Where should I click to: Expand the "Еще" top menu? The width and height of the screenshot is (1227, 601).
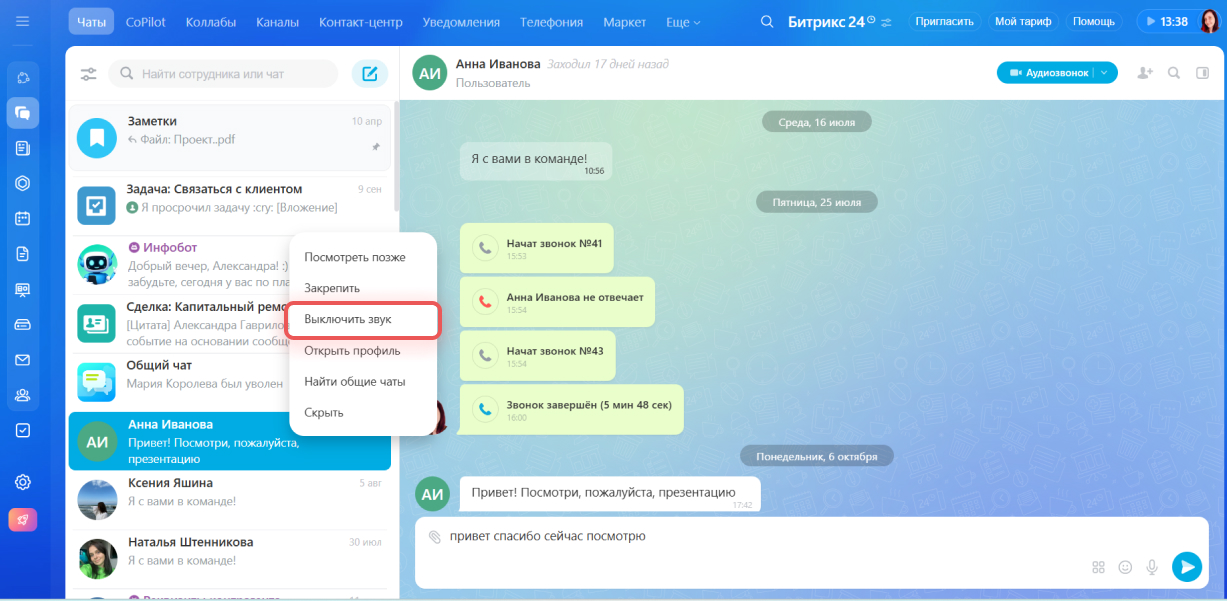[683, 22]
